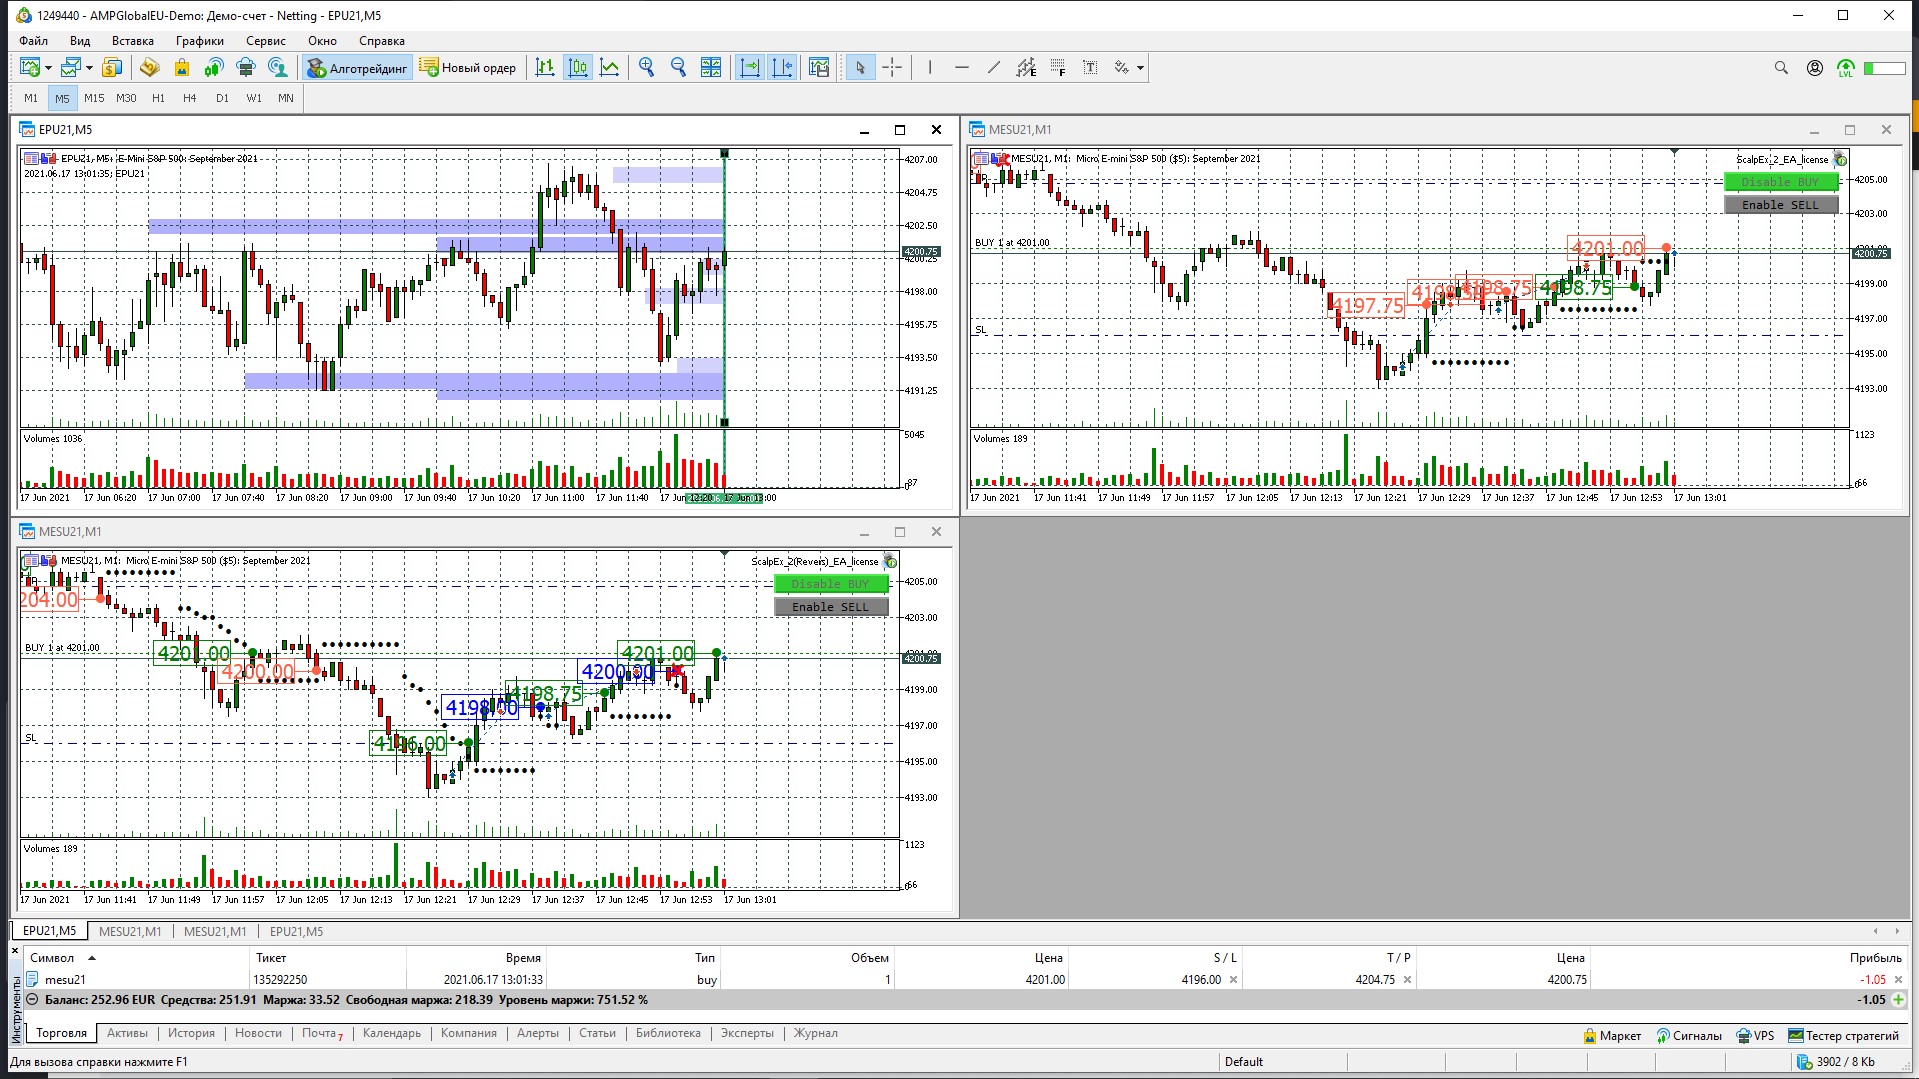Expand the profiles dropdown arrow
Viewport: 1919px width, 1079px height.
tap(89, 68)
